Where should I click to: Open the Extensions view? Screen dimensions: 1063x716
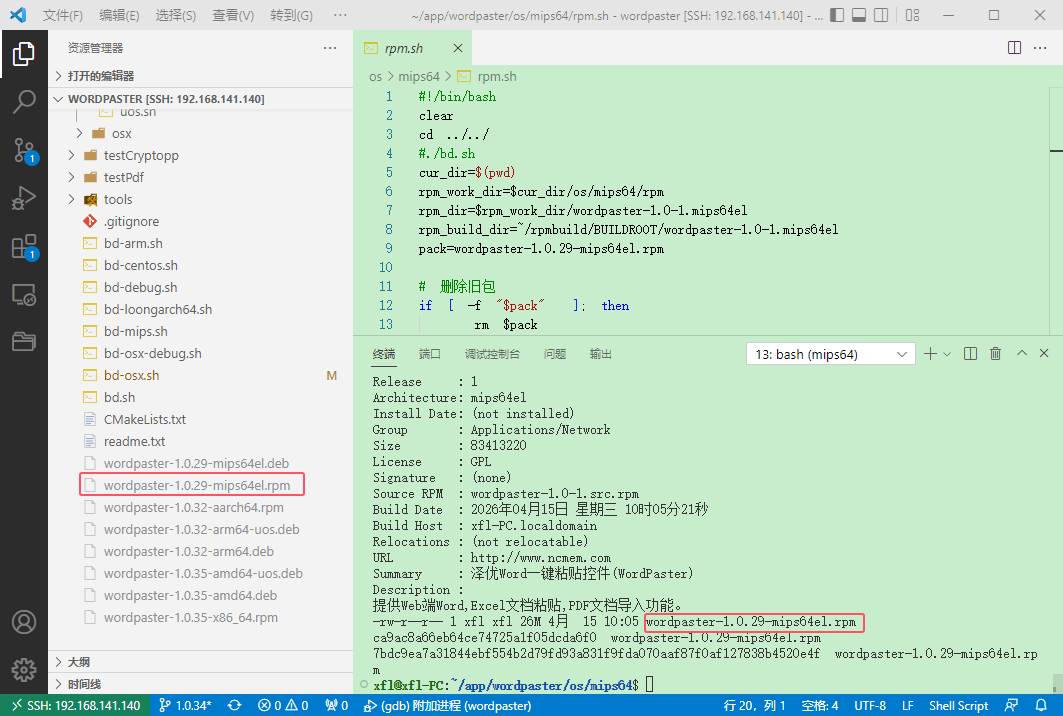click(24, 246)
